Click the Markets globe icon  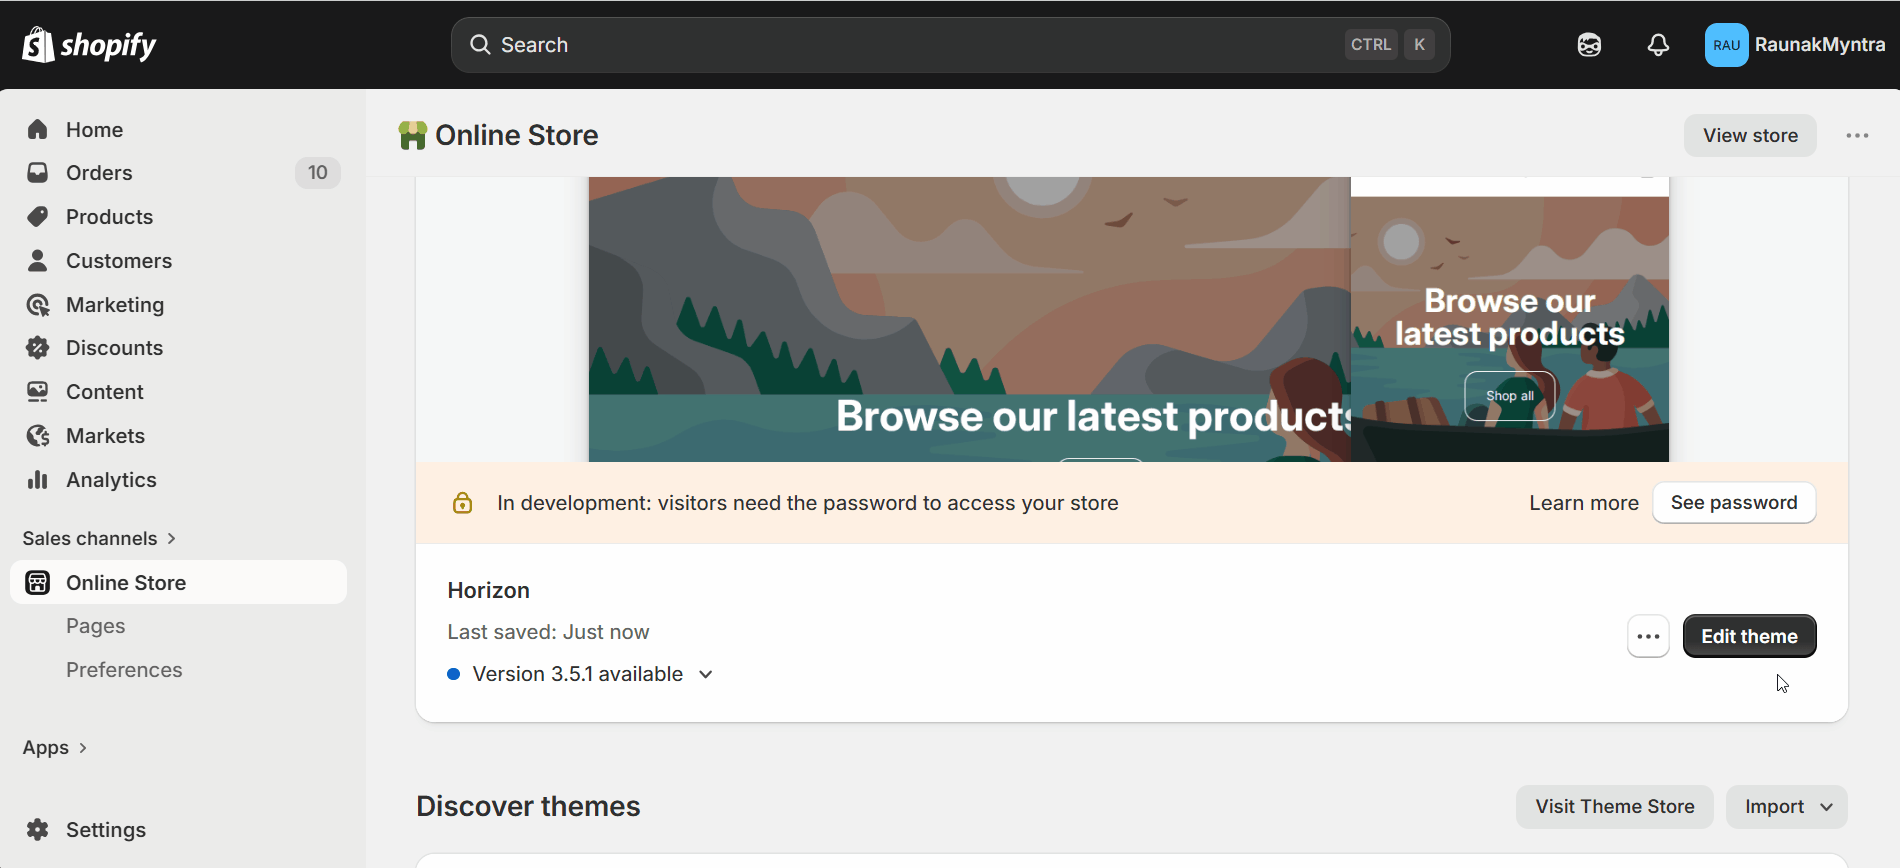point(38,436)
